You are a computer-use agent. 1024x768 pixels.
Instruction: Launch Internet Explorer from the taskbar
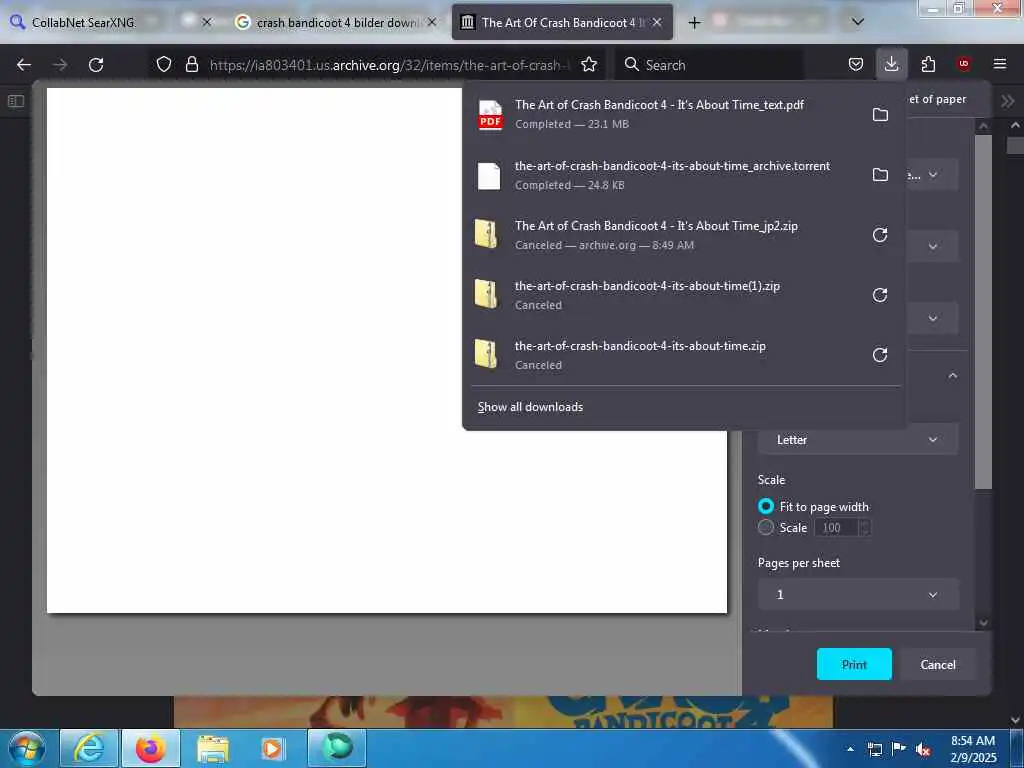click(x=89, y=748)
